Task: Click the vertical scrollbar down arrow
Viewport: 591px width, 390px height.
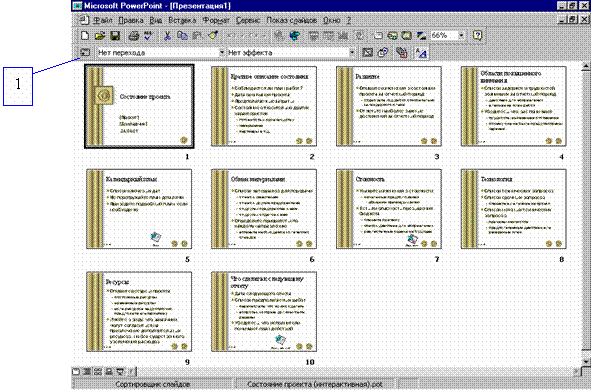Action: [x=586, y=362]
